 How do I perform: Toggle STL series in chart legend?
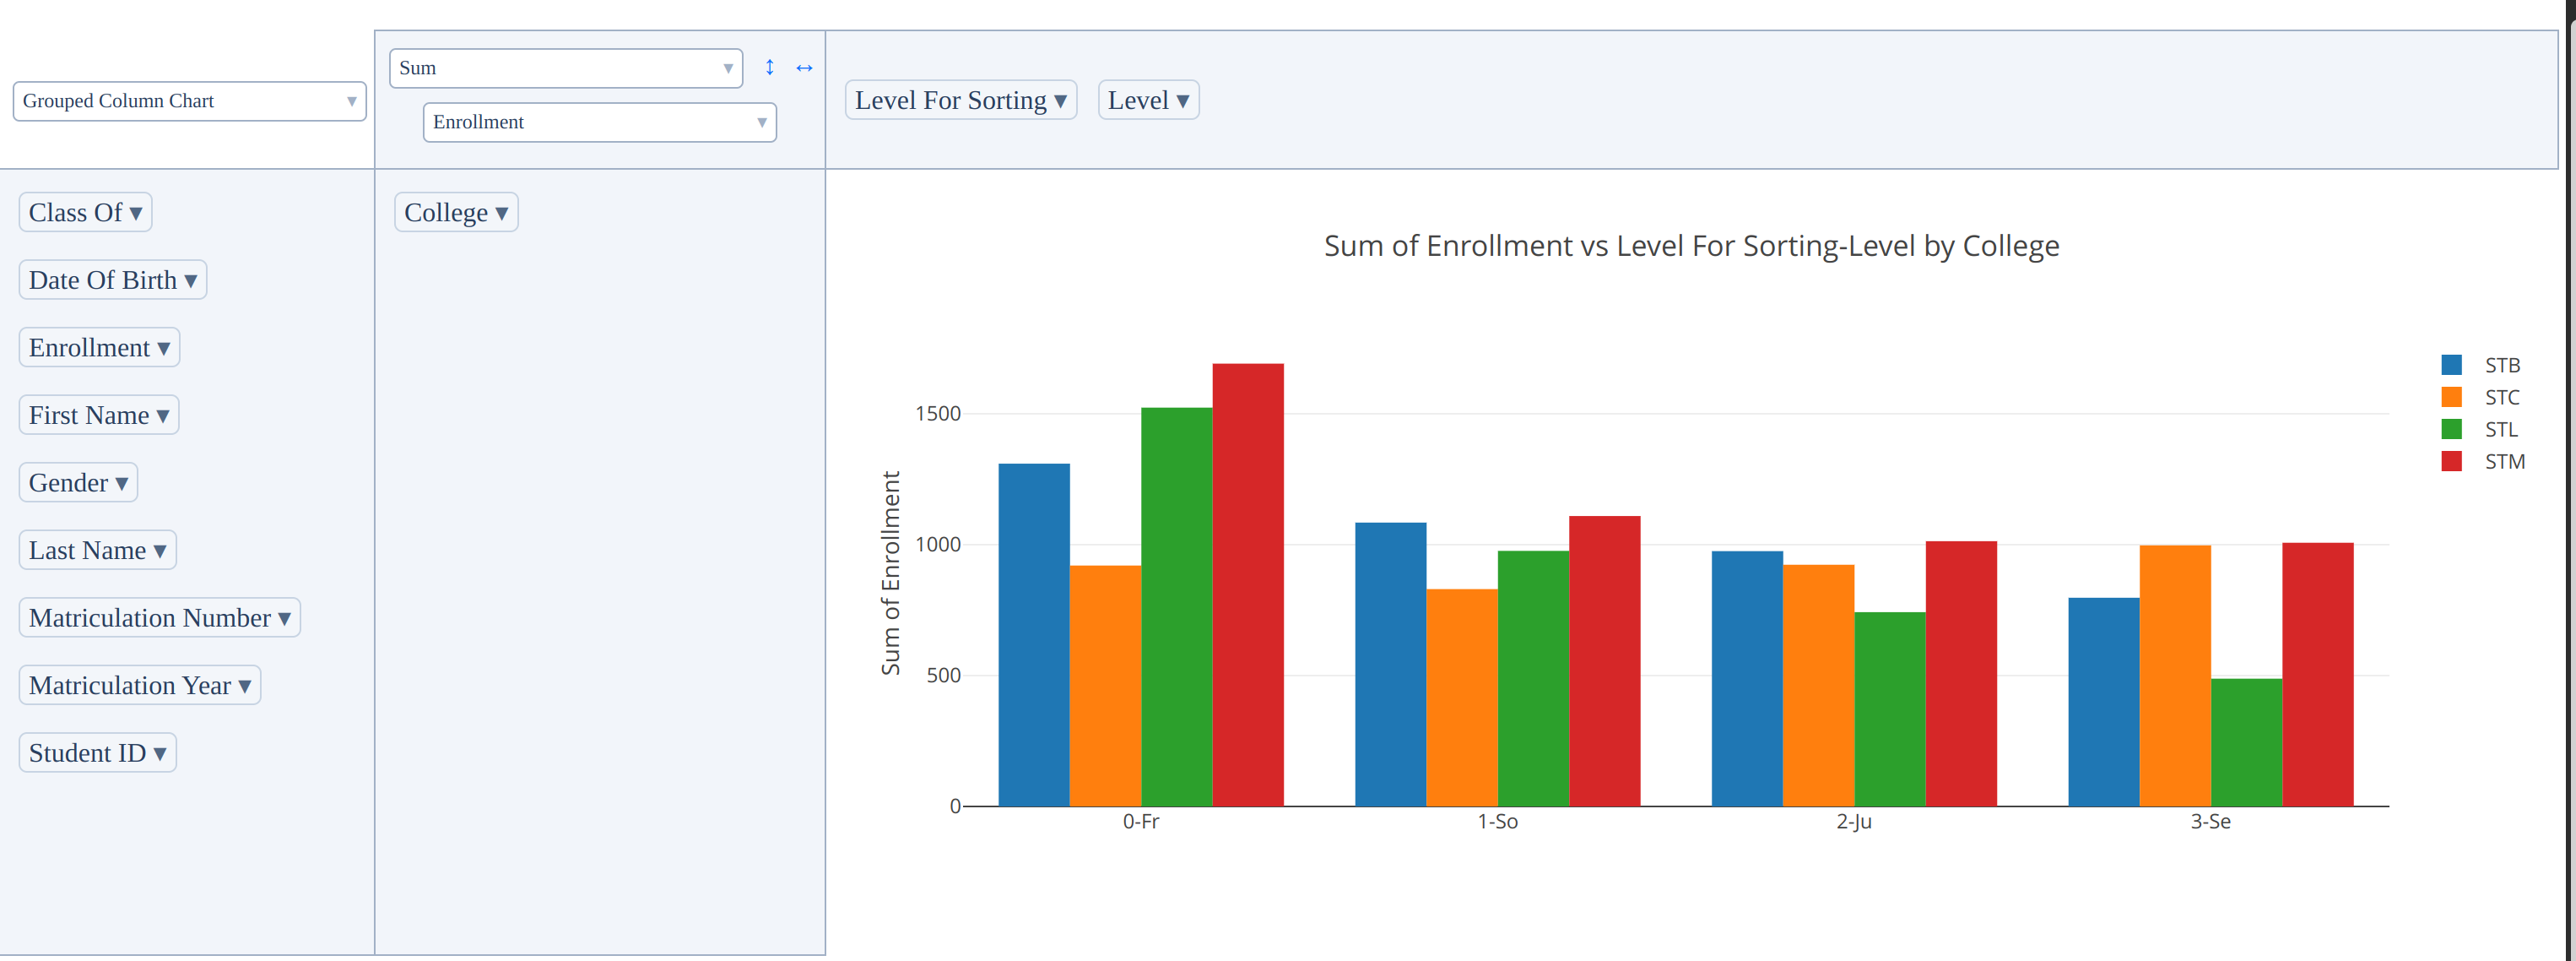[x=2500, y=429]
